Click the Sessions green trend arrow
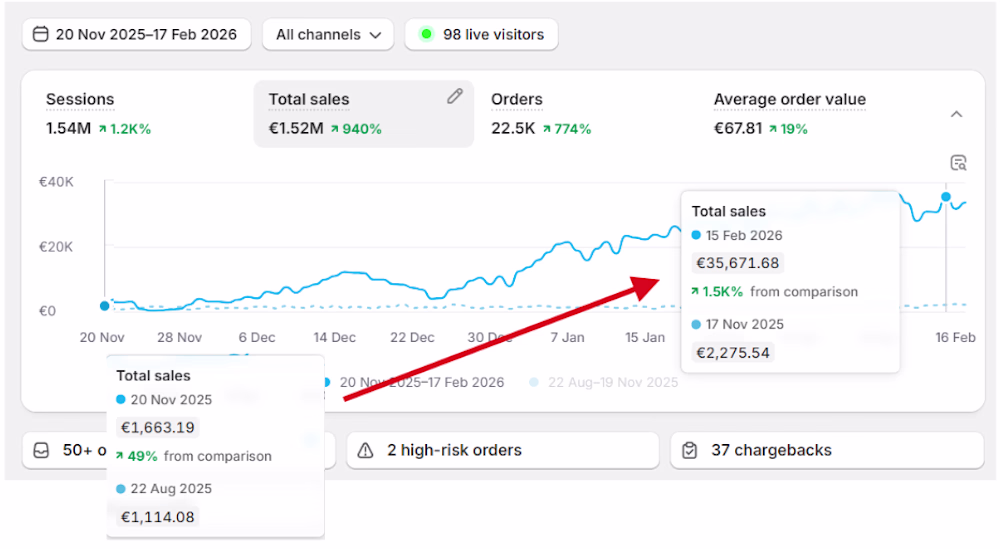This screenshot has width=1000, height=549. pos(103,129)
